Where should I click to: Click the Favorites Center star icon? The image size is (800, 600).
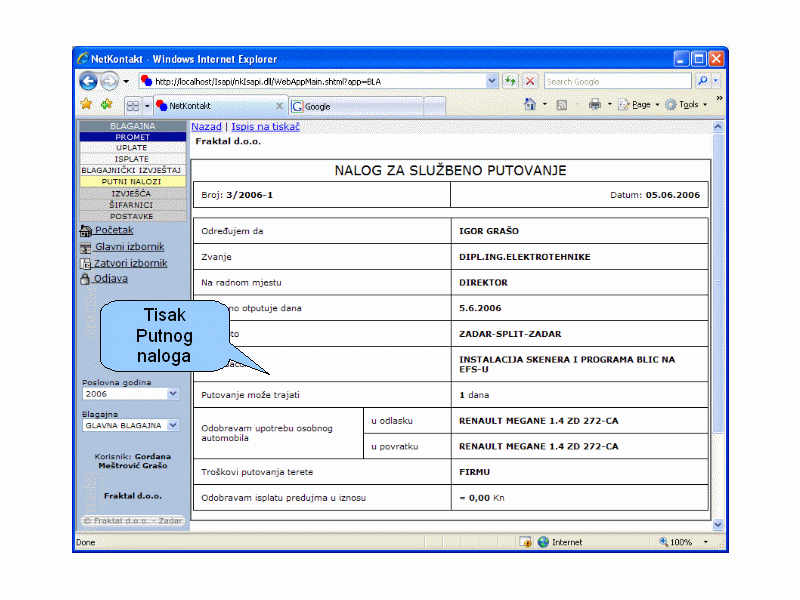tap(86, 105)
